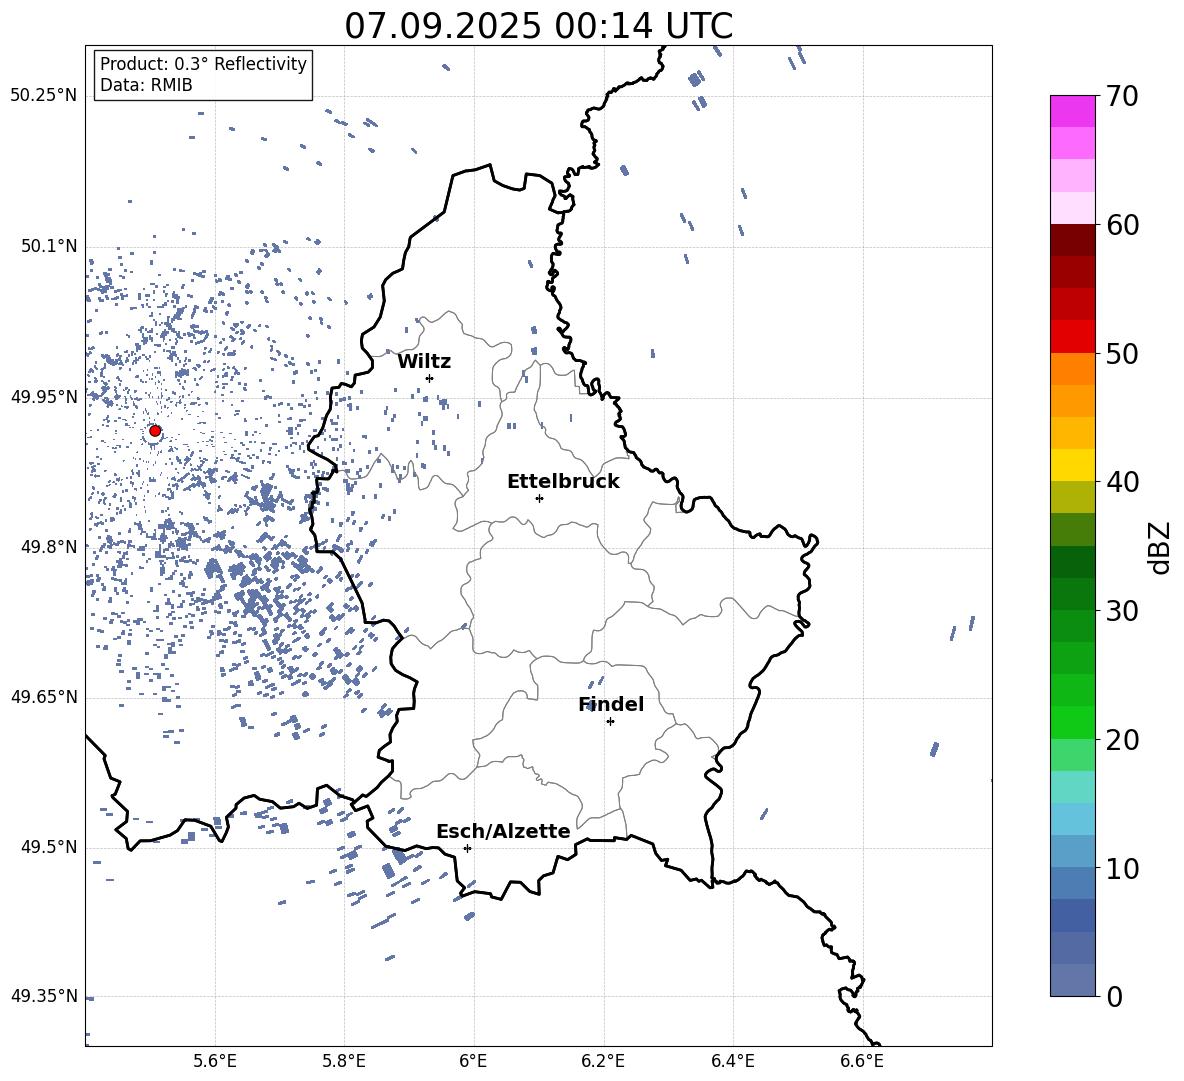Click the 5.6°E longitude label
Screen dimensions: 1184x1081
click(215, 1061)
